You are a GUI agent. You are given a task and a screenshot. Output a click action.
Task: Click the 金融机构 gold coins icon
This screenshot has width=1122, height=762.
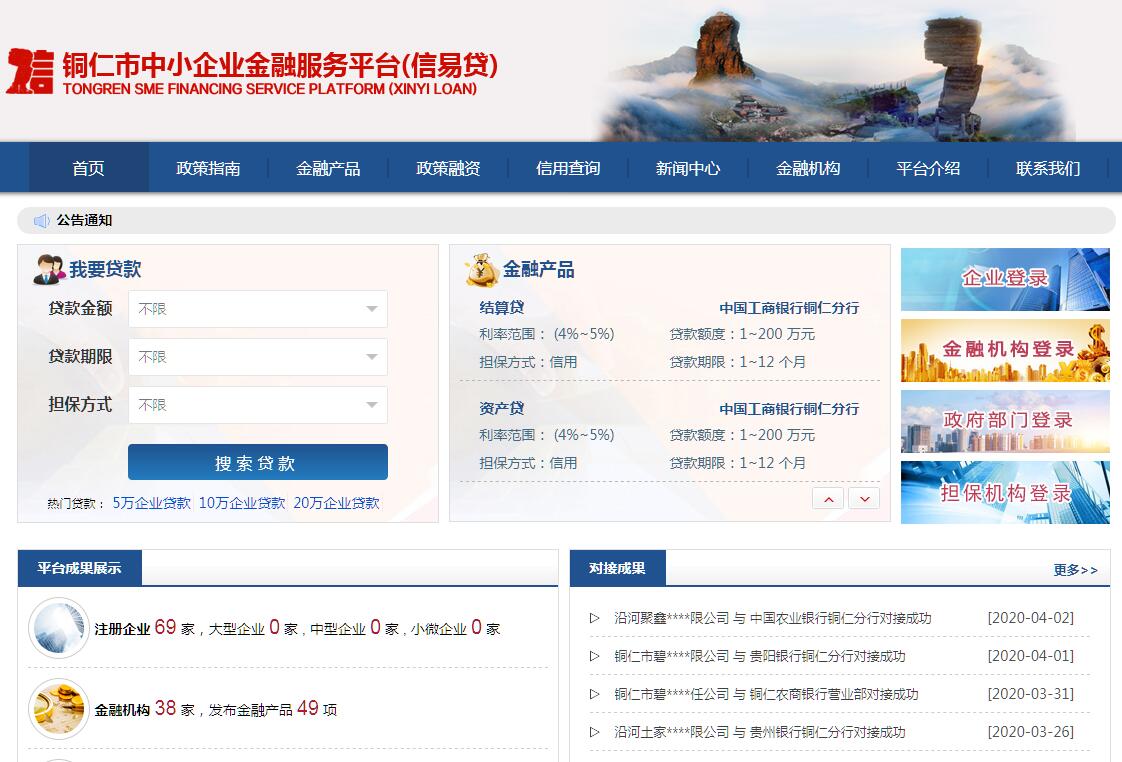[59, 708]
